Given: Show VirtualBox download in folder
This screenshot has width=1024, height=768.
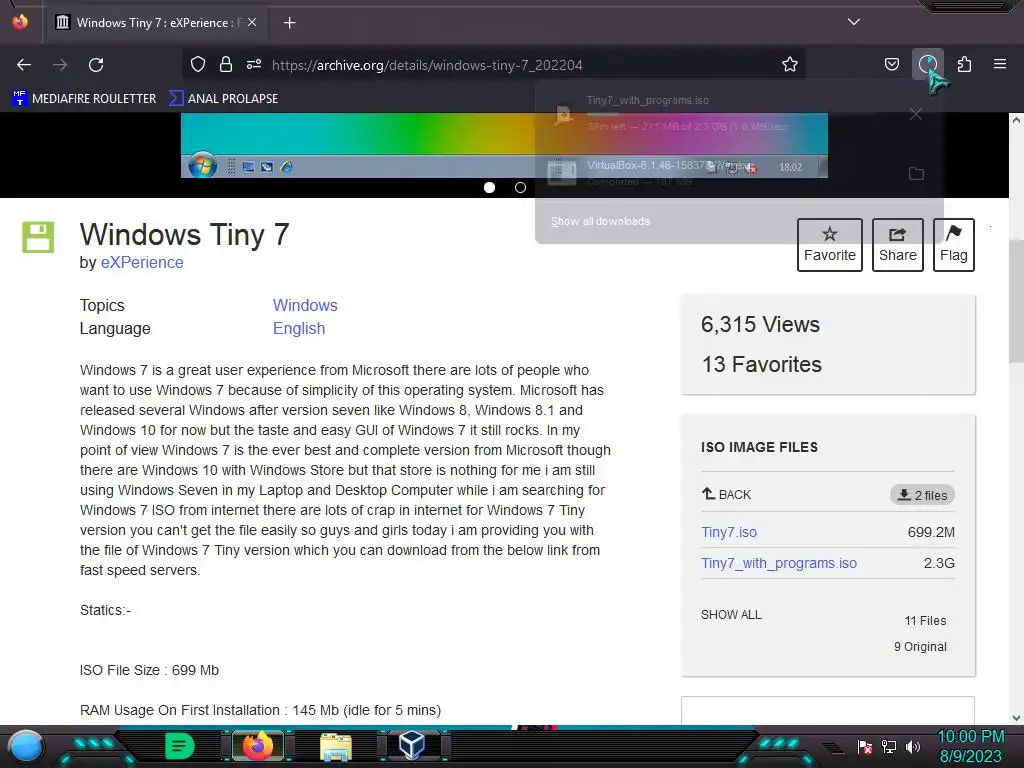Looking at the screenshot, I should [916, 174].
